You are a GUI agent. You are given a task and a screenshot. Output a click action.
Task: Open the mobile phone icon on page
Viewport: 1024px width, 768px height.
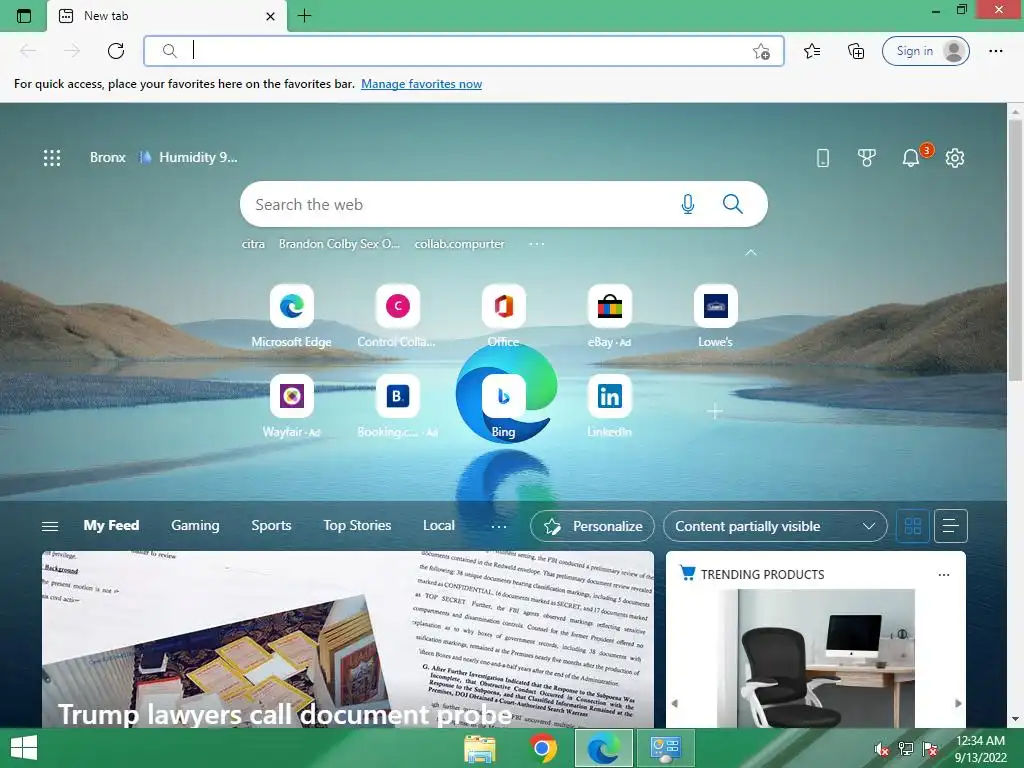[x=823, y=157]
